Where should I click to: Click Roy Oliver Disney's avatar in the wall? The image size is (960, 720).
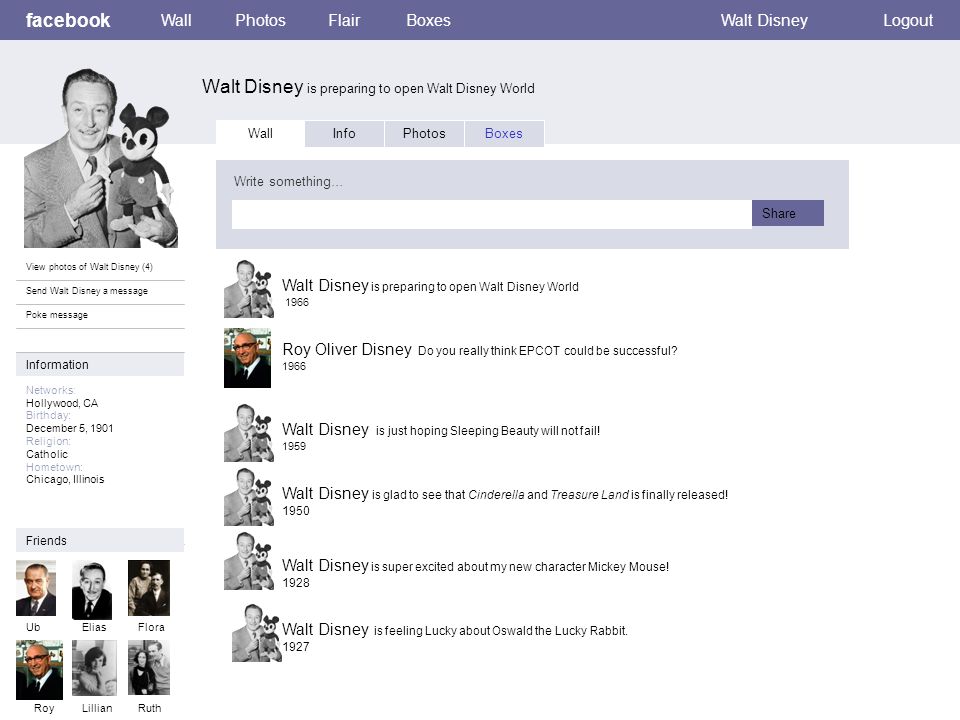click(x=247, y=358)
